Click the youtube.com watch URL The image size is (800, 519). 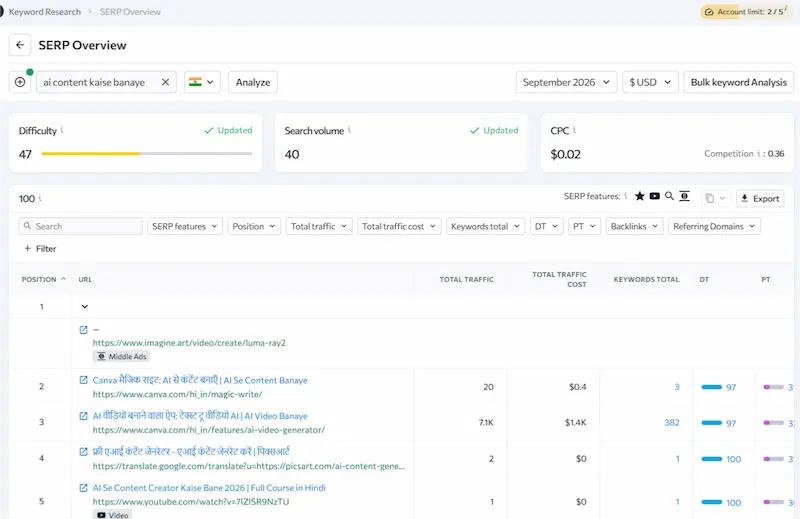tap(190, 502)
